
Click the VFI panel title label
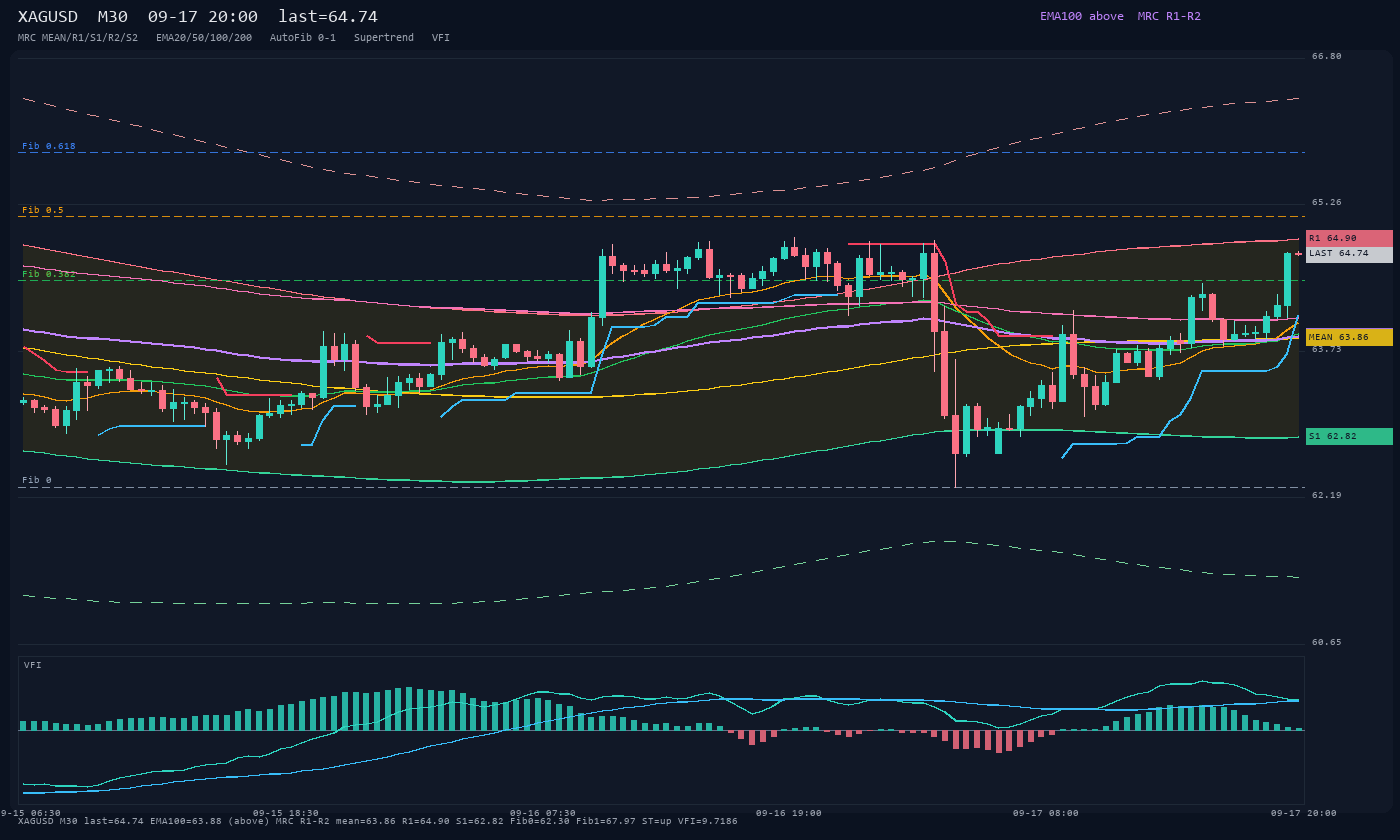(x=33, y=665)
